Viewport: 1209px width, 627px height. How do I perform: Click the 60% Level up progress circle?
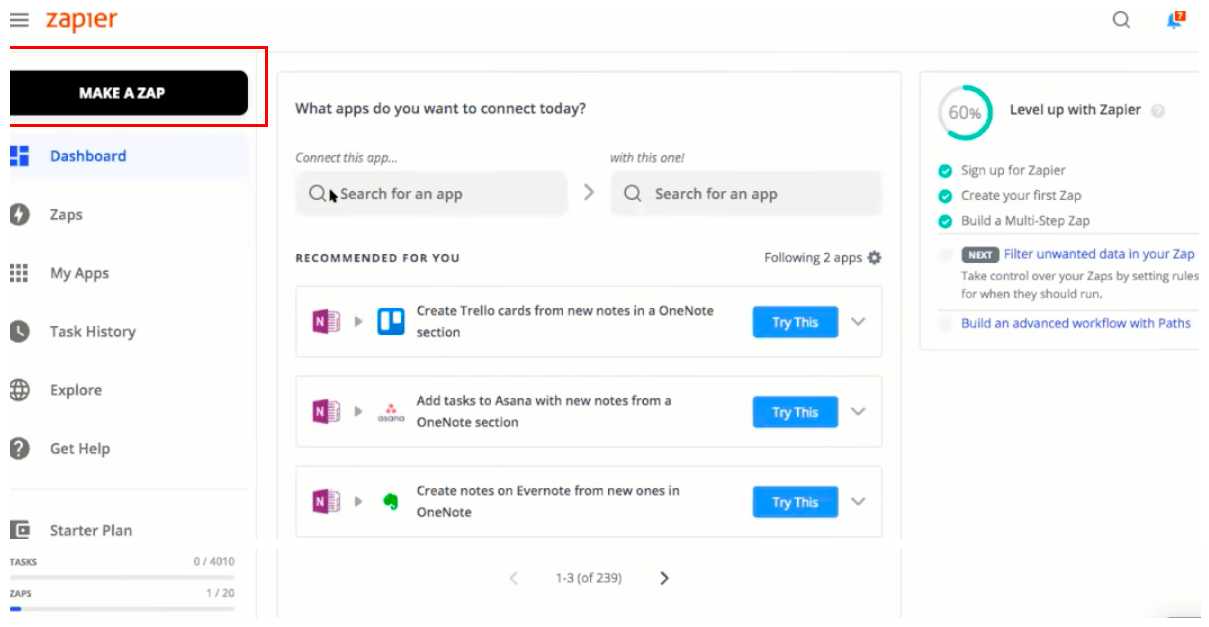(963, 112)
